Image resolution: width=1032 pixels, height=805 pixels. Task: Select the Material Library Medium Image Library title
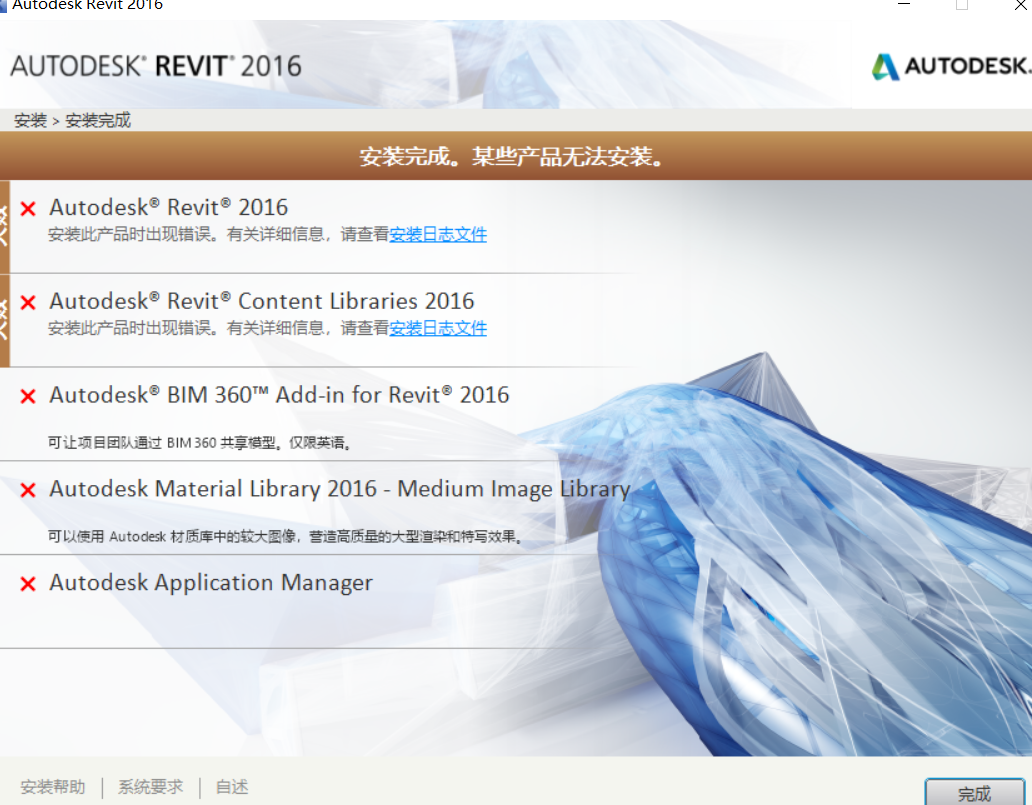[x=340, y=489]
